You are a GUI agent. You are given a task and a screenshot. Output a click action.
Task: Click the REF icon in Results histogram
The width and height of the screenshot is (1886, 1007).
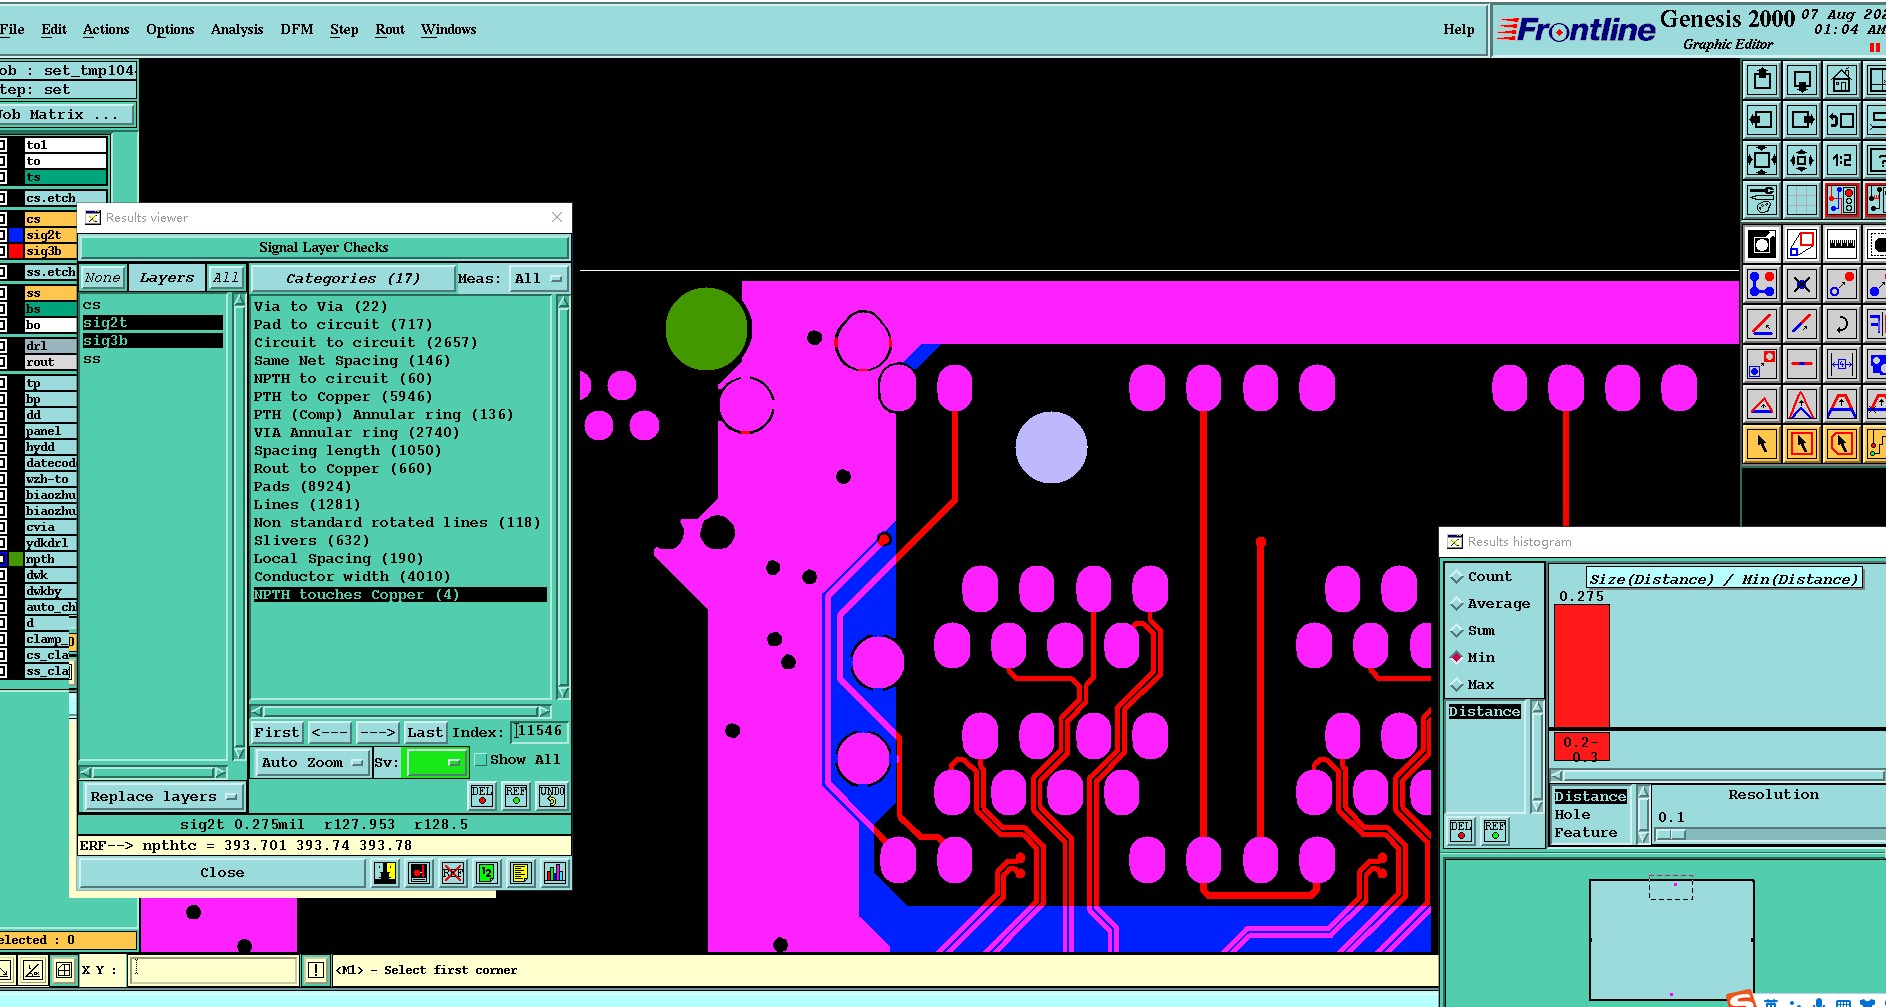[x=1495, y=831]
